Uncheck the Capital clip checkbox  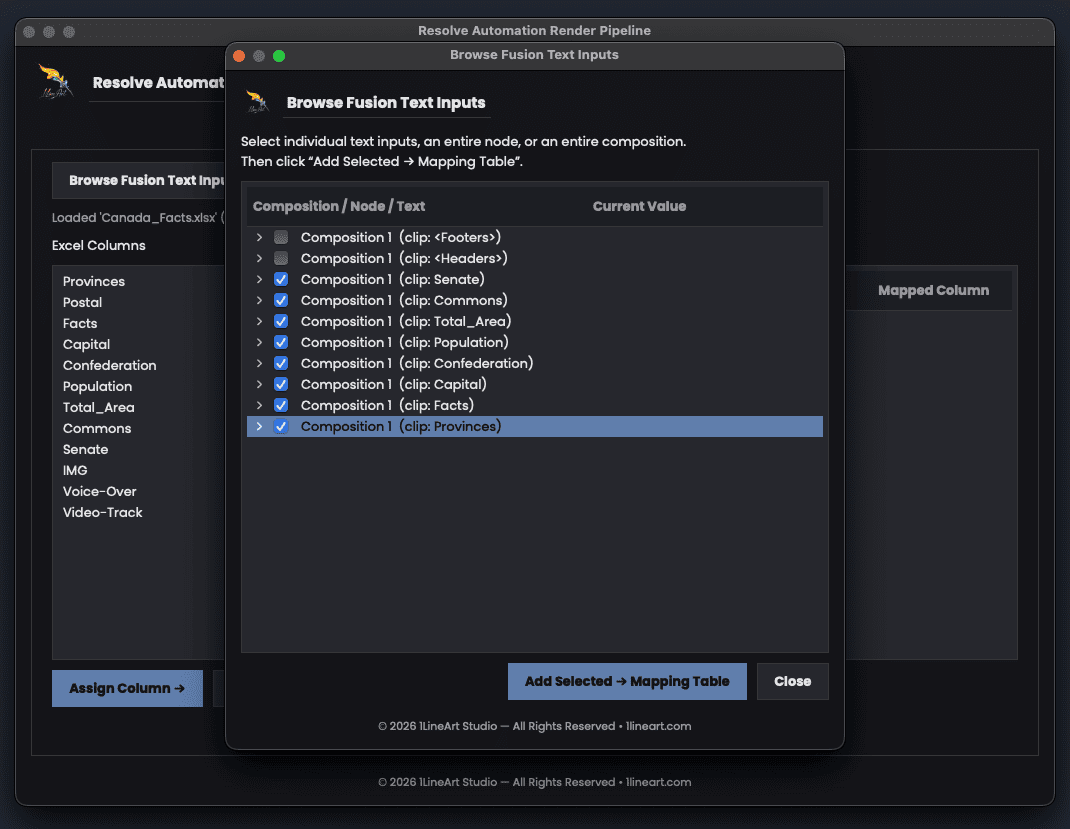tap(280, 384)
